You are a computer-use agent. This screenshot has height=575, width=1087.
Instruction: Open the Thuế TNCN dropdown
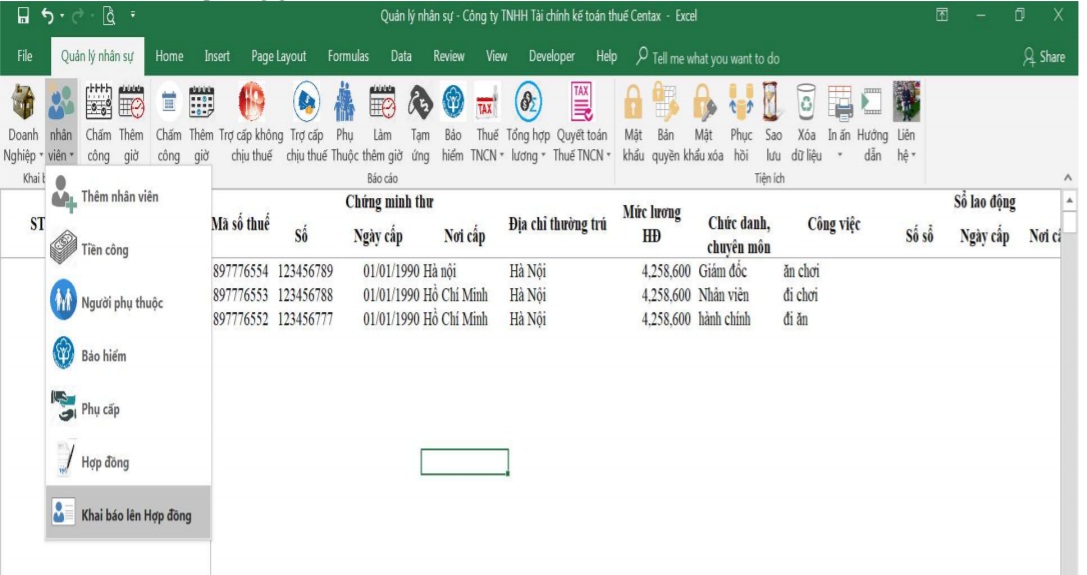[x=487, y=156]
